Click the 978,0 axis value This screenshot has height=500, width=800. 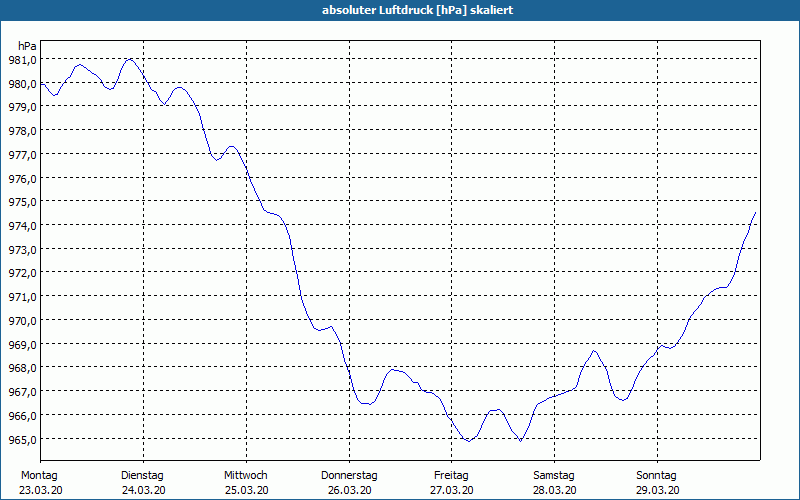point(22,131)
